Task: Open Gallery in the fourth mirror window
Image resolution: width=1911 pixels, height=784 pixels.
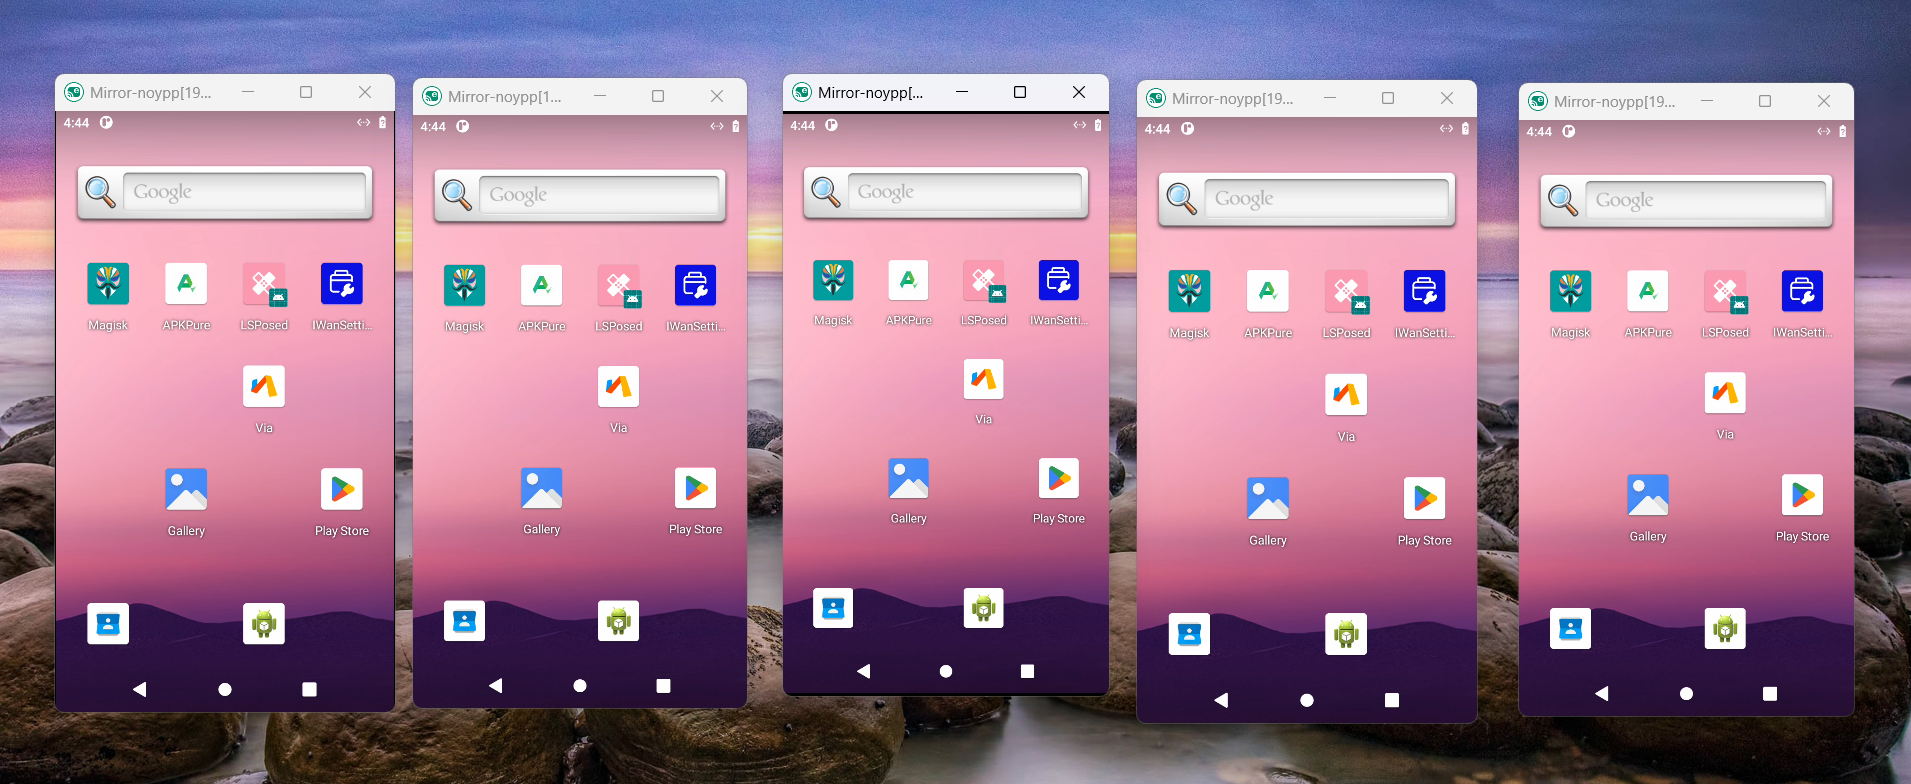Action: tap(1268, 498)
